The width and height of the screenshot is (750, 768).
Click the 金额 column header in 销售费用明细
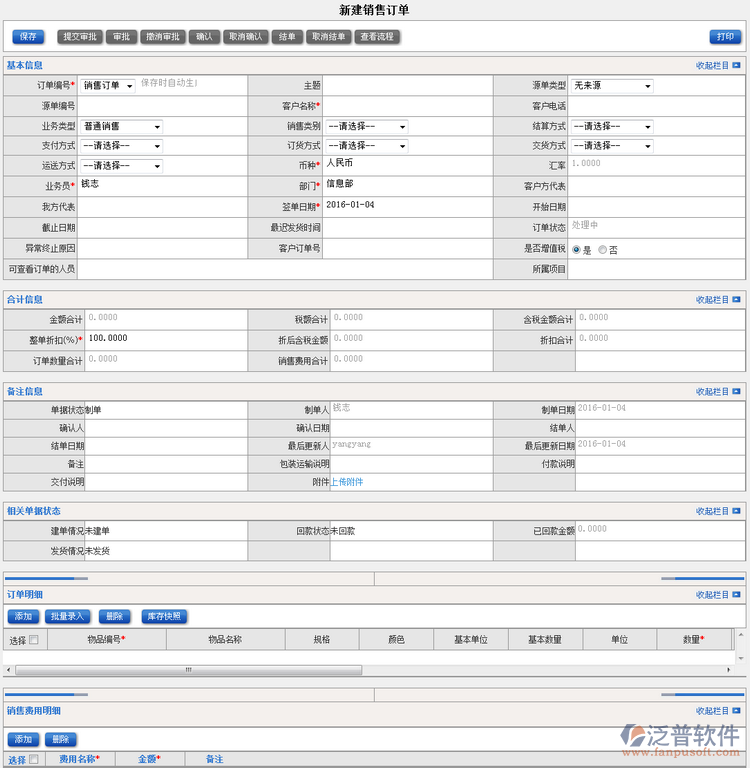[149, 759]
